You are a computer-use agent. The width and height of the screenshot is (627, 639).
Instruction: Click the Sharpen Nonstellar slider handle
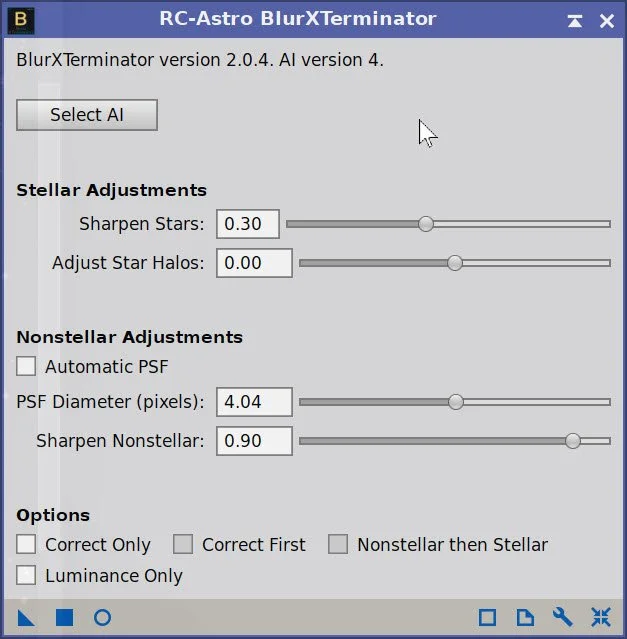[572, 441]
